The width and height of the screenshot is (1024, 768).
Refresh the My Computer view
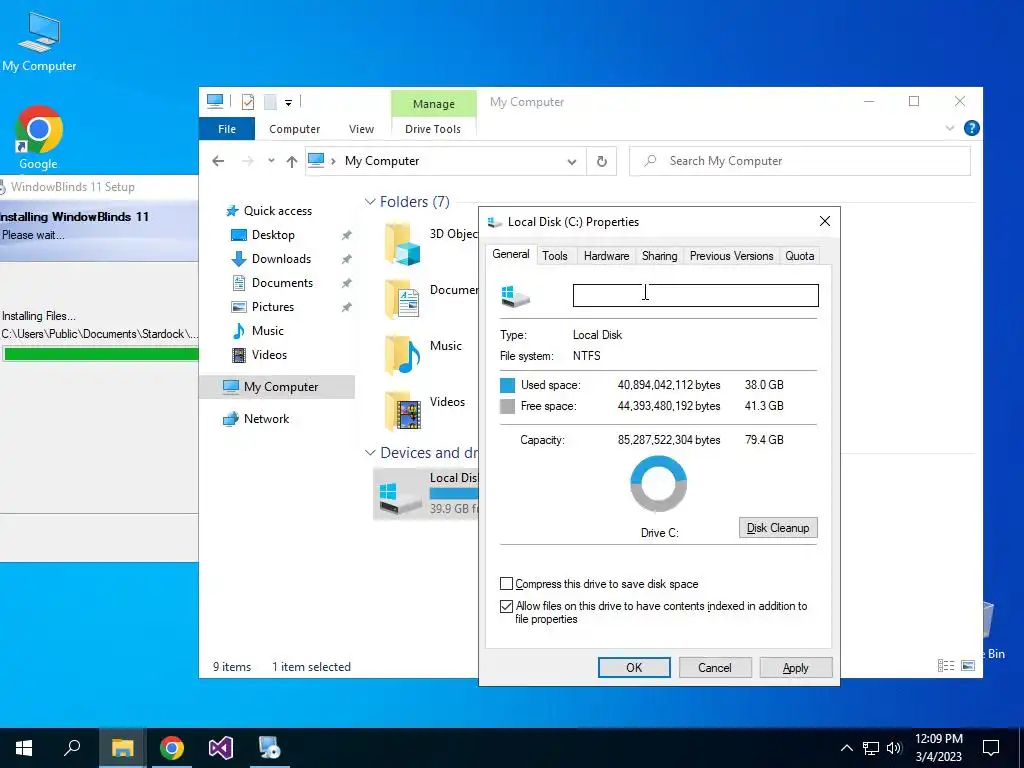pos(601,161)
